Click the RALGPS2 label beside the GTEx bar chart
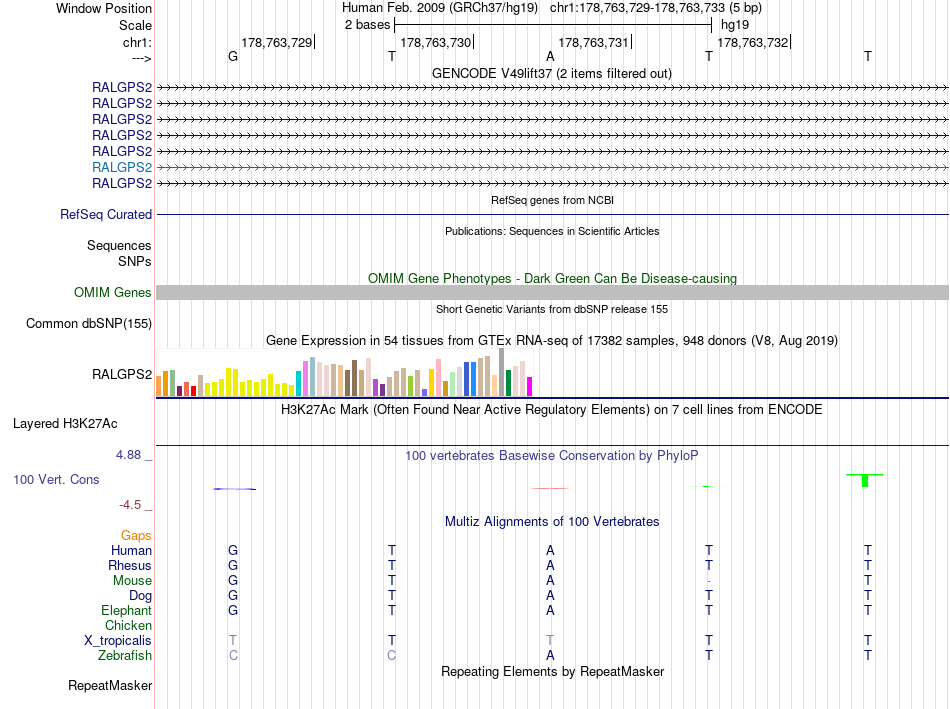The height and width of the screenshot is (709, 950). [x=122, y=374]
